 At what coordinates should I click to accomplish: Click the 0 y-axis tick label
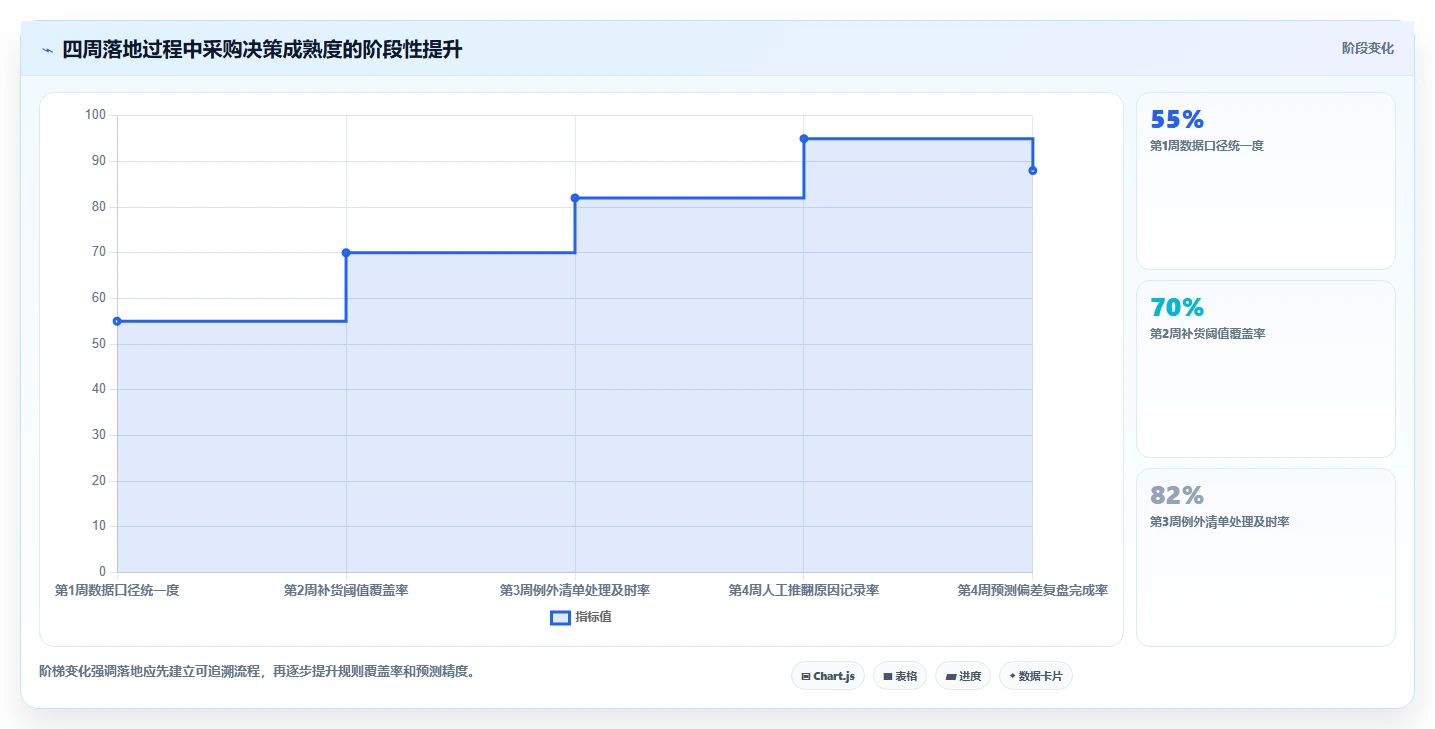[x=102, y=572]
